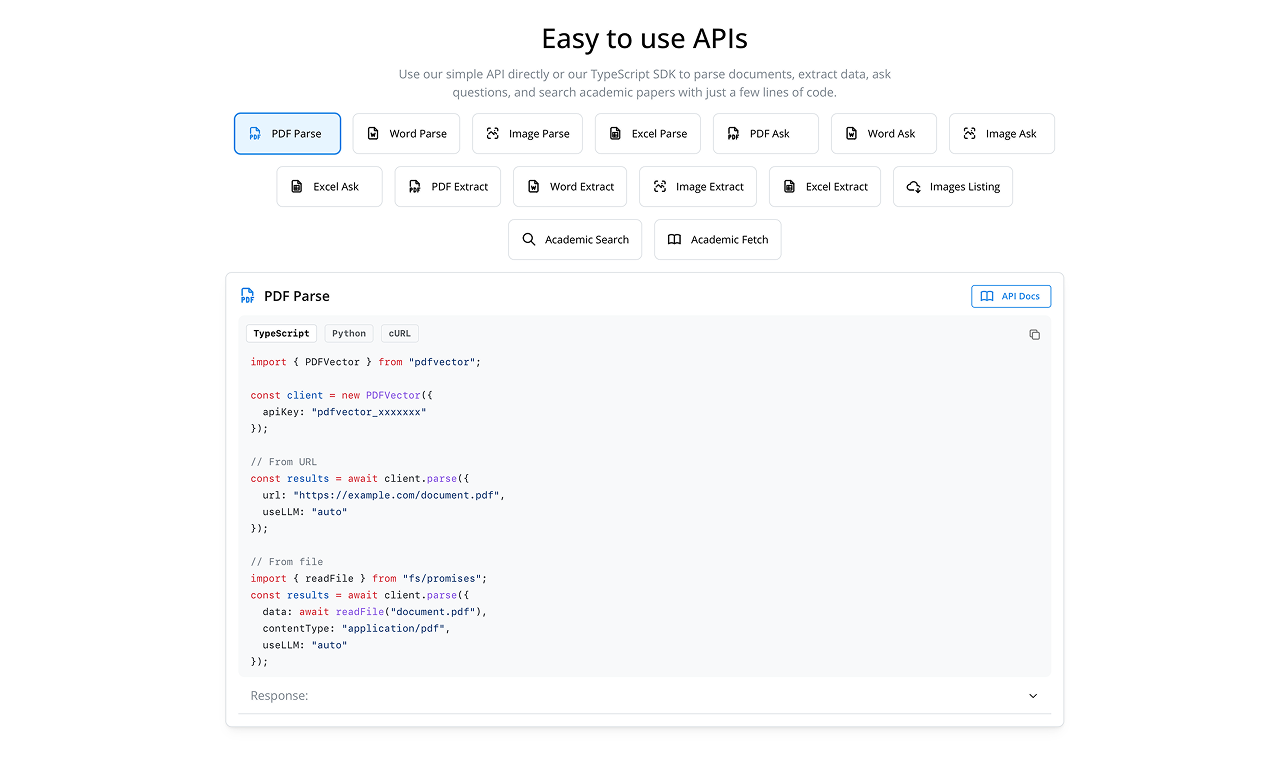The width and height of the screenshot is (1270, 760).
Task: Open the Academic Fetch example
Action: (718, 240)
